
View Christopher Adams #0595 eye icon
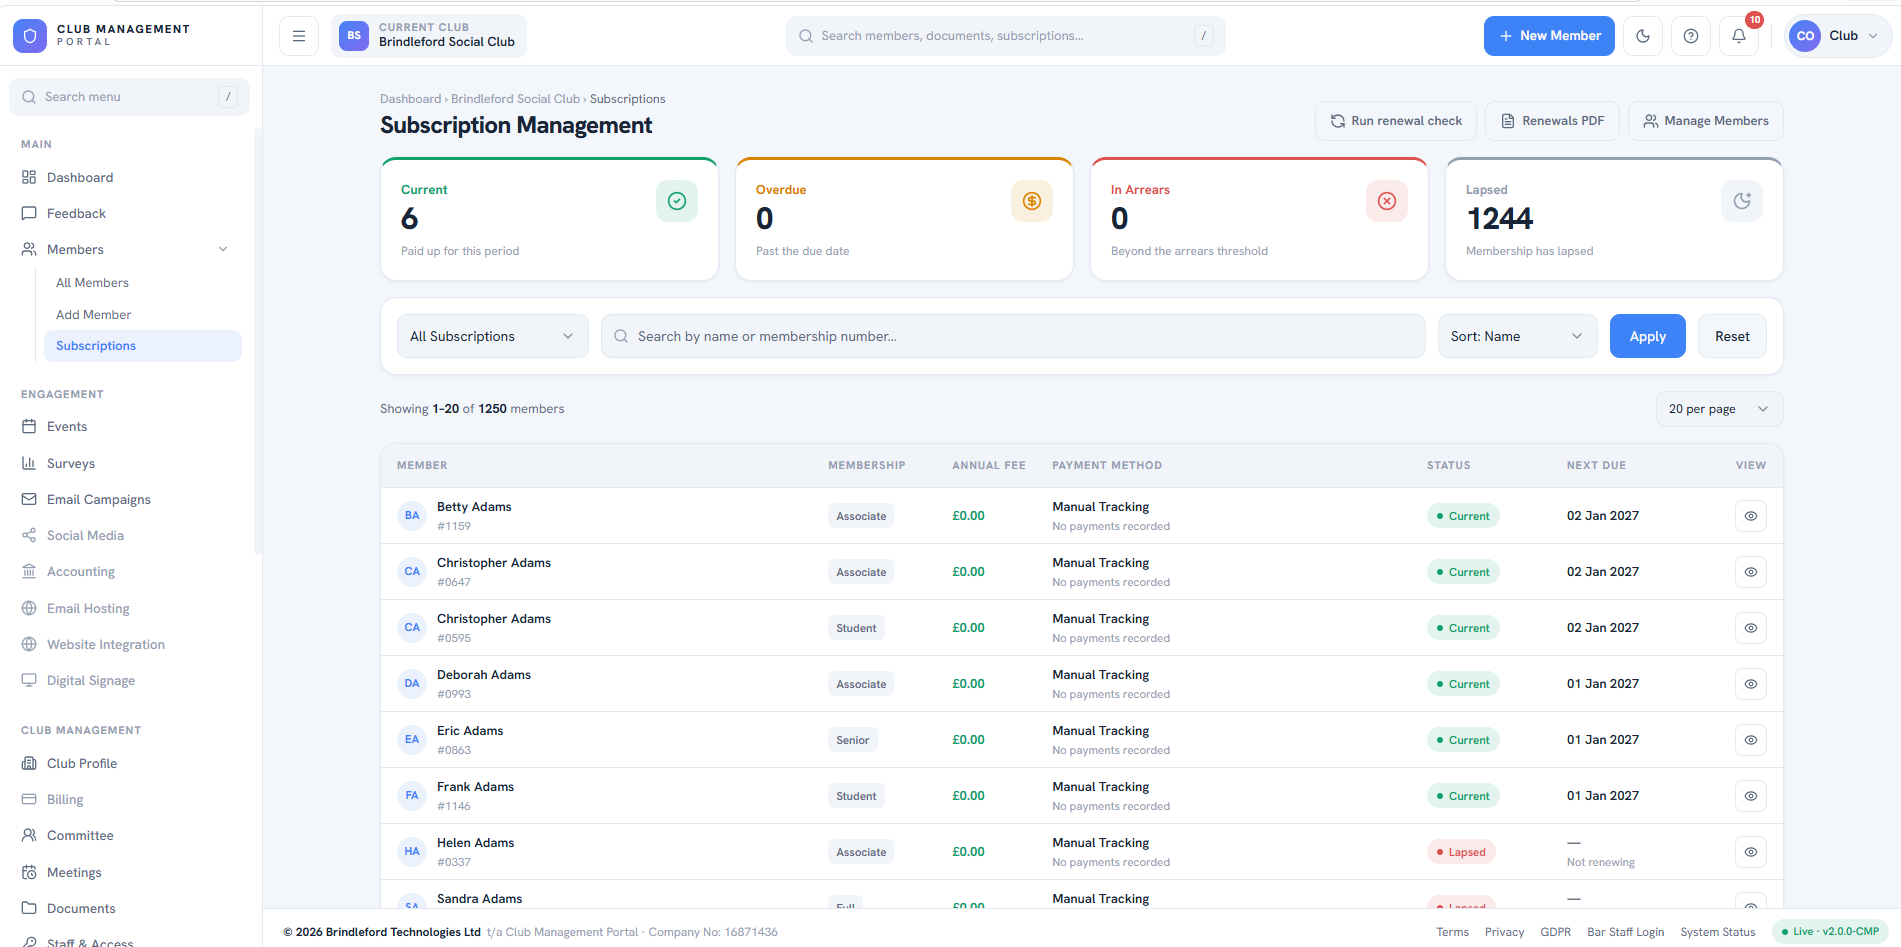(x=1751, y=628)
